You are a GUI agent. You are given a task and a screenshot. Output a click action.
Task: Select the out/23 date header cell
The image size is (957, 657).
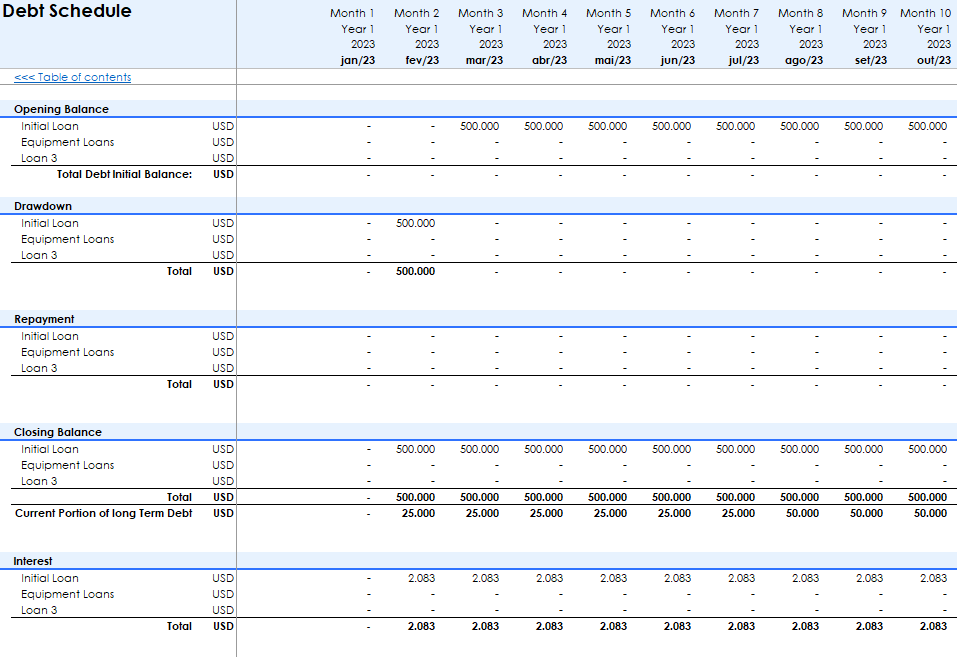pyautogui.click(x=931, y=60)
